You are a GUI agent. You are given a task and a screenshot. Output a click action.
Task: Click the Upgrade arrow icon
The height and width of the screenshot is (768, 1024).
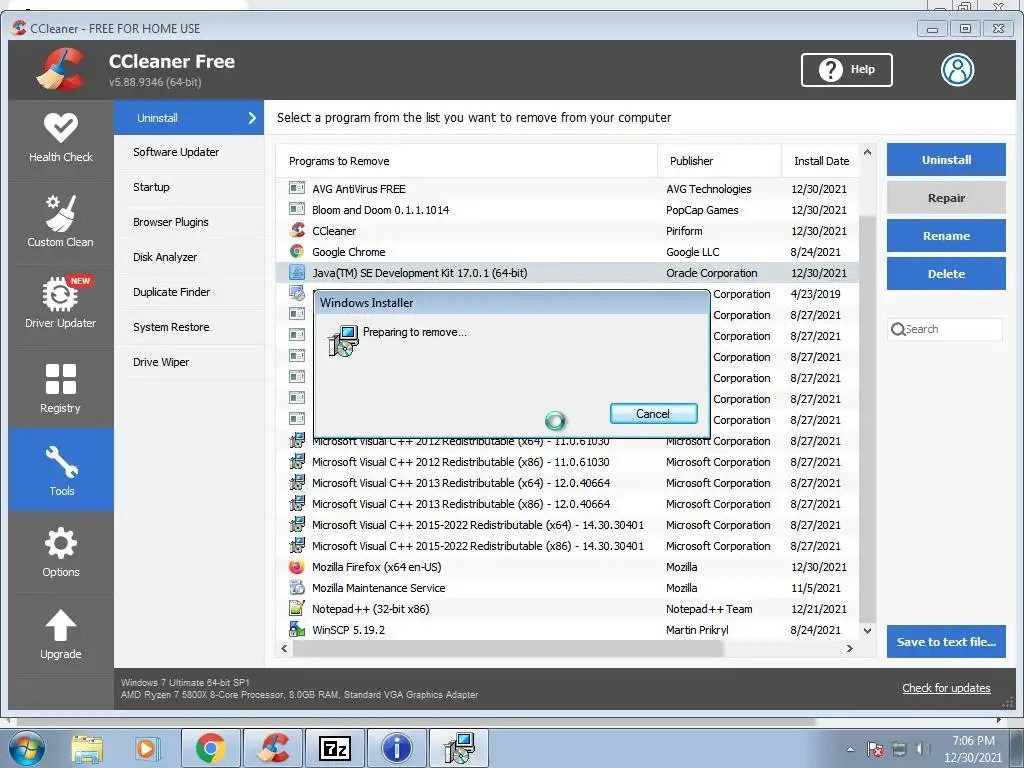61,626
